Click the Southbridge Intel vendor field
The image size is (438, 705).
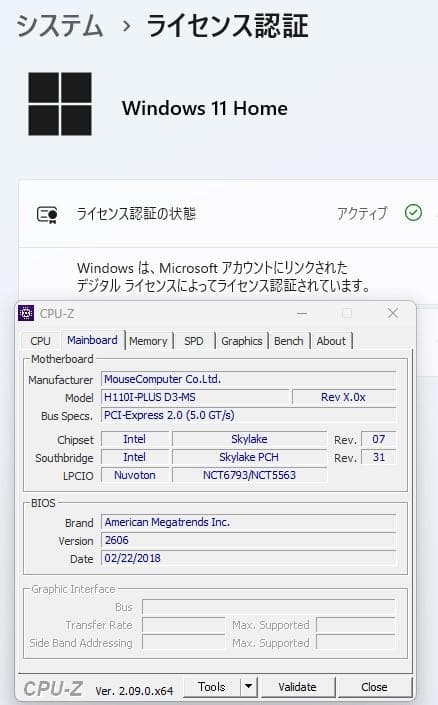coord(135,457)
